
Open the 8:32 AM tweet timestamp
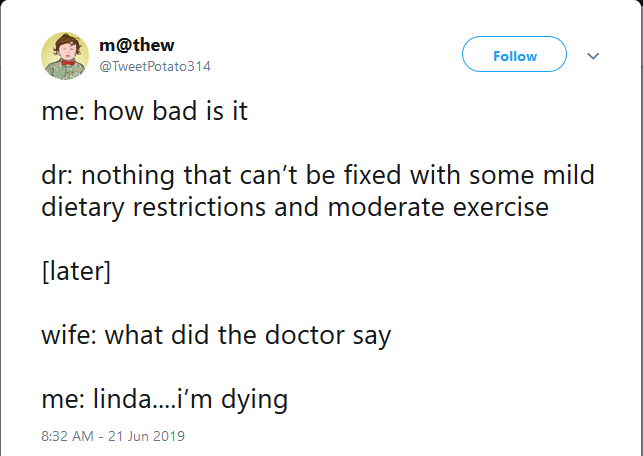[64, 436]
